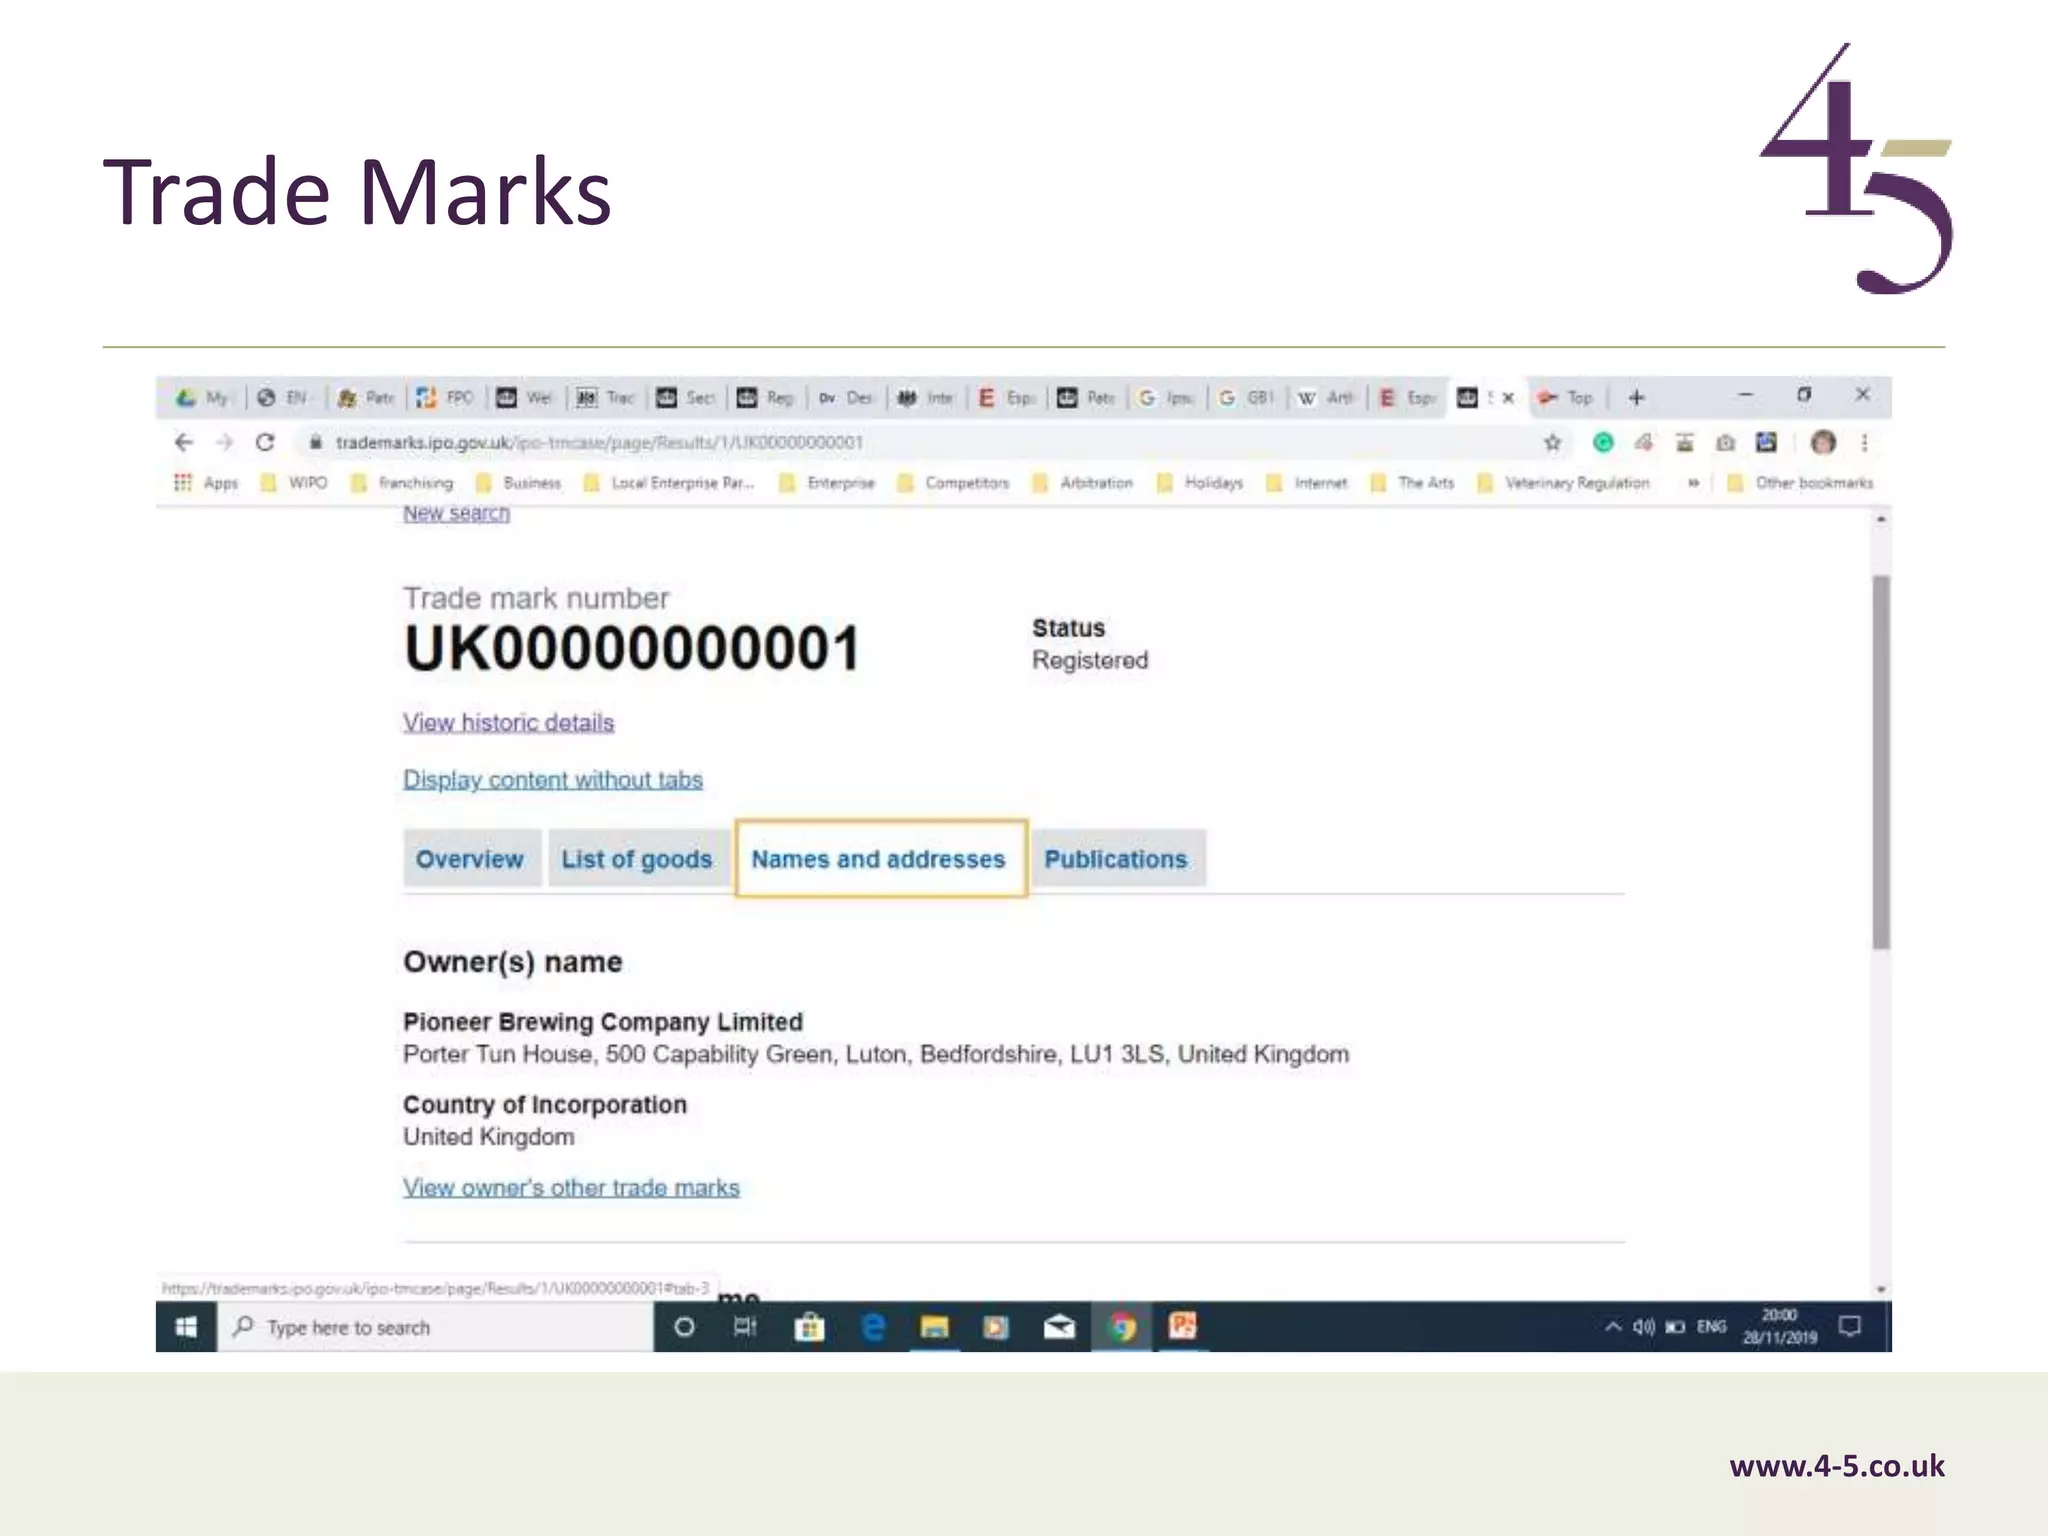Viewport: 2048px width, 1536px height.
Task: Open the Apps shortcut in bookmarks bar
Action: click(207, 483)
